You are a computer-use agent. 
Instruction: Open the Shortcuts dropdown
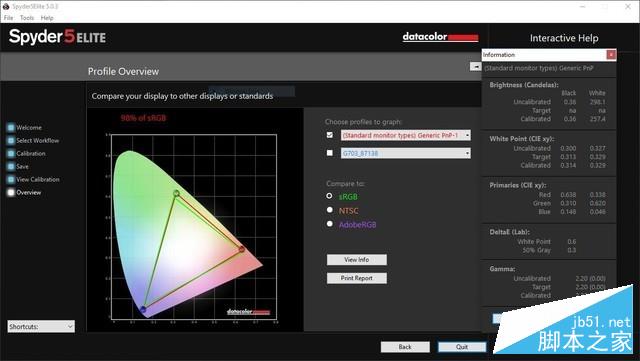(41, 326)
